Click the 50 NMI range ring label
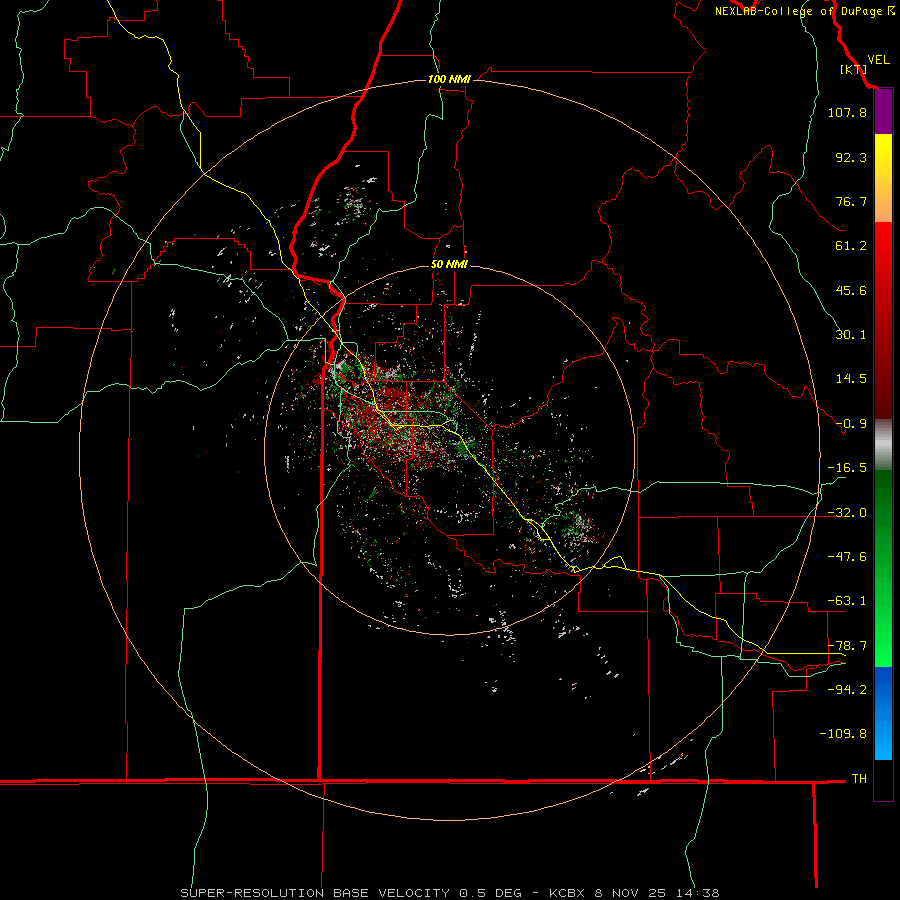This screenshot has height=900, width=900. tap(449, 265)
